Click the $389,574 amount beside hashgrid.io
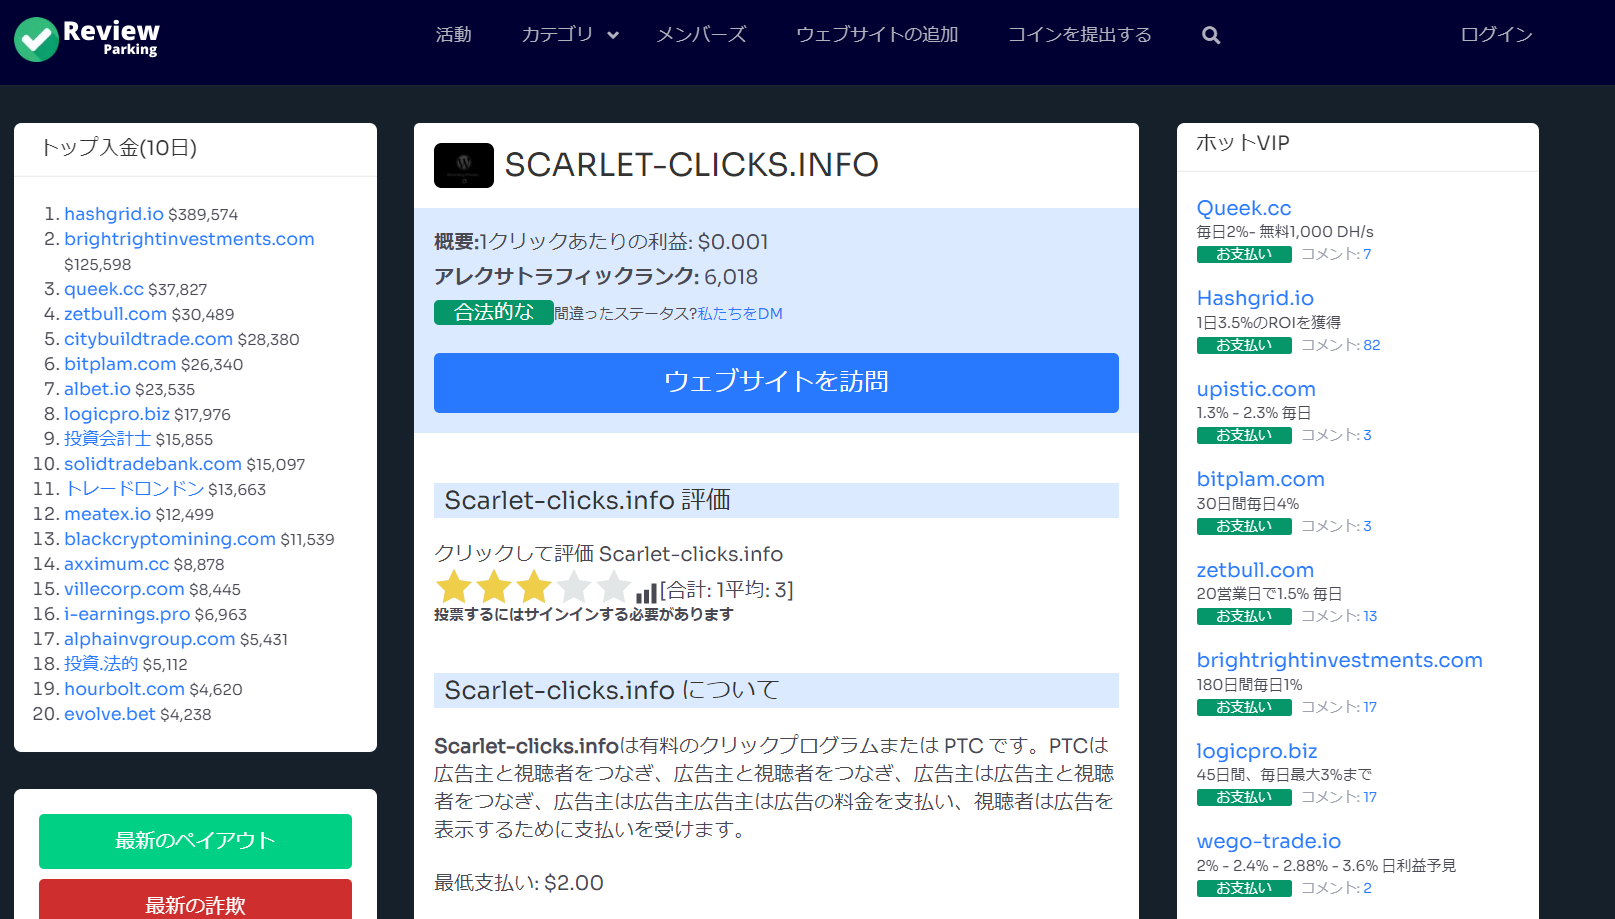This screenshot has height=919, width=1615. coord(203,215)
